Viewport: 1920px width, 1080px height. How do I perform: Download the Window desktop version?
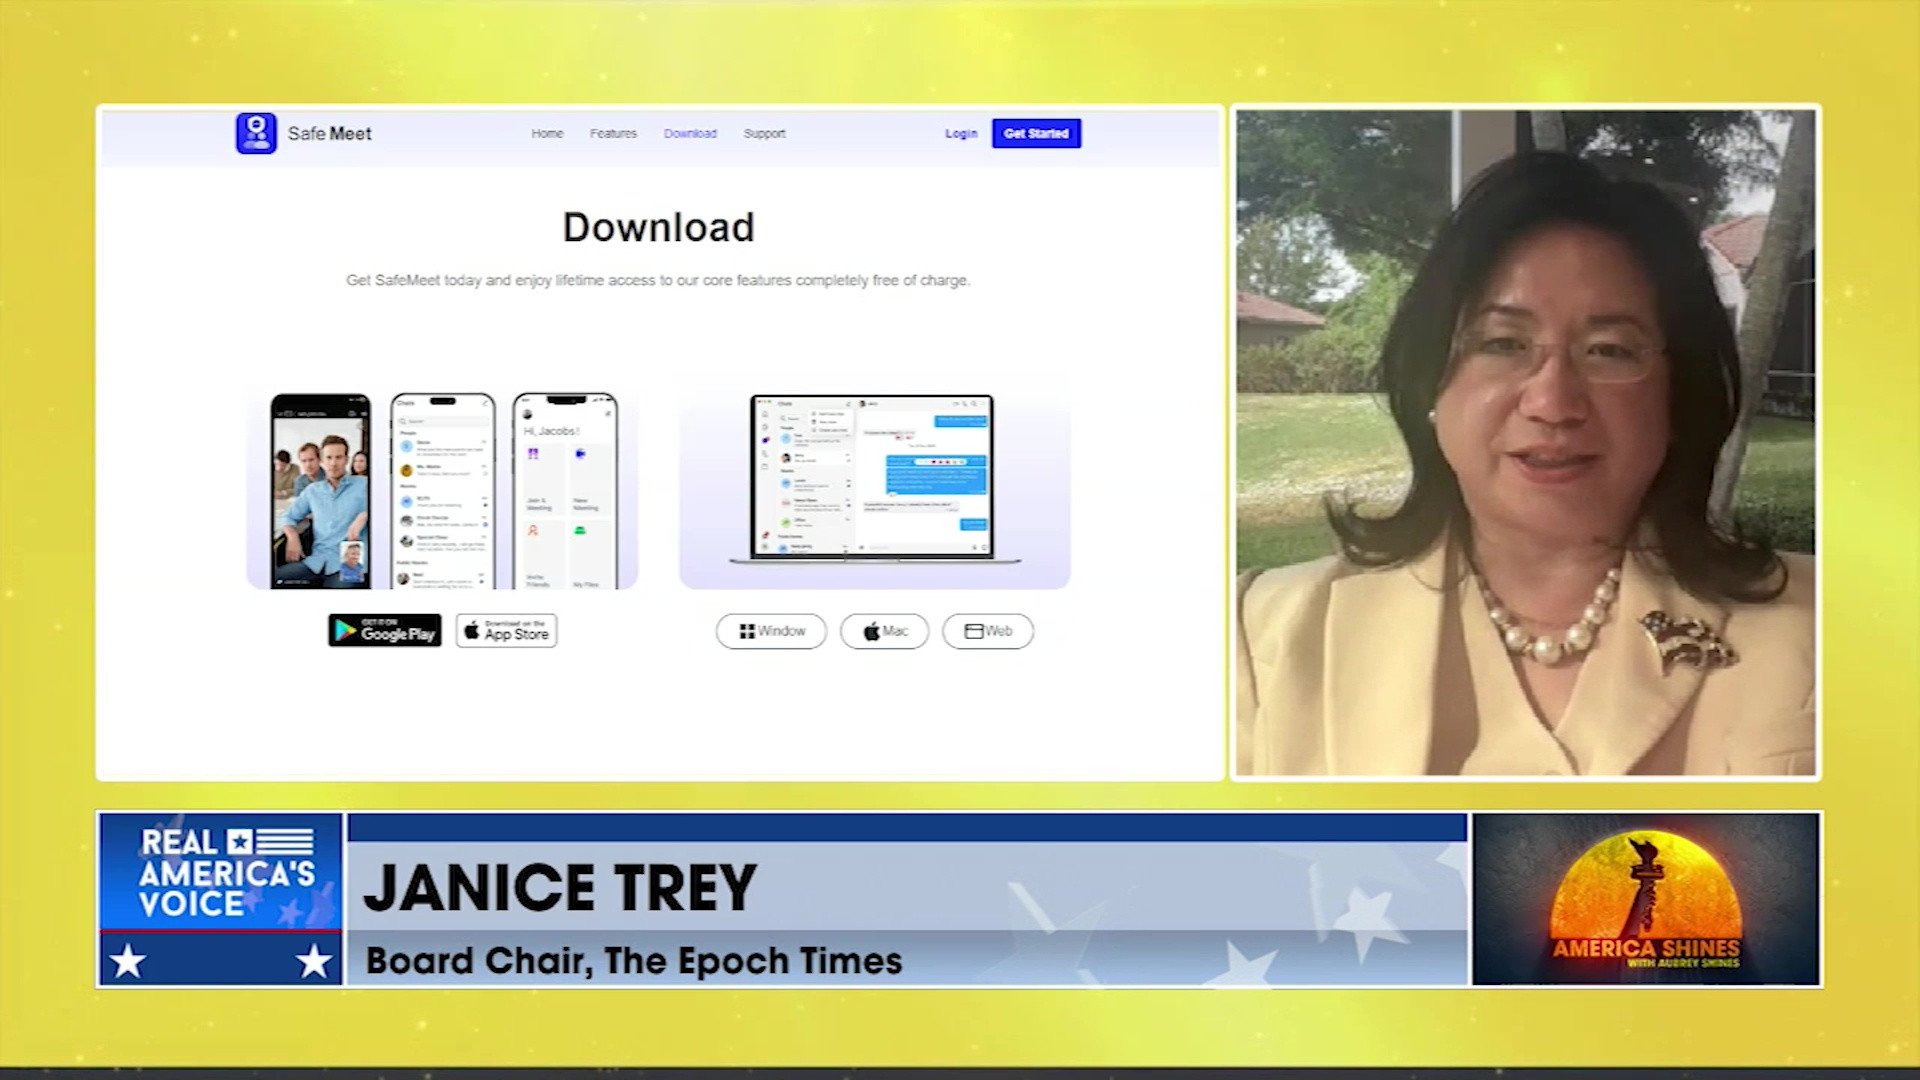(771, 631)
